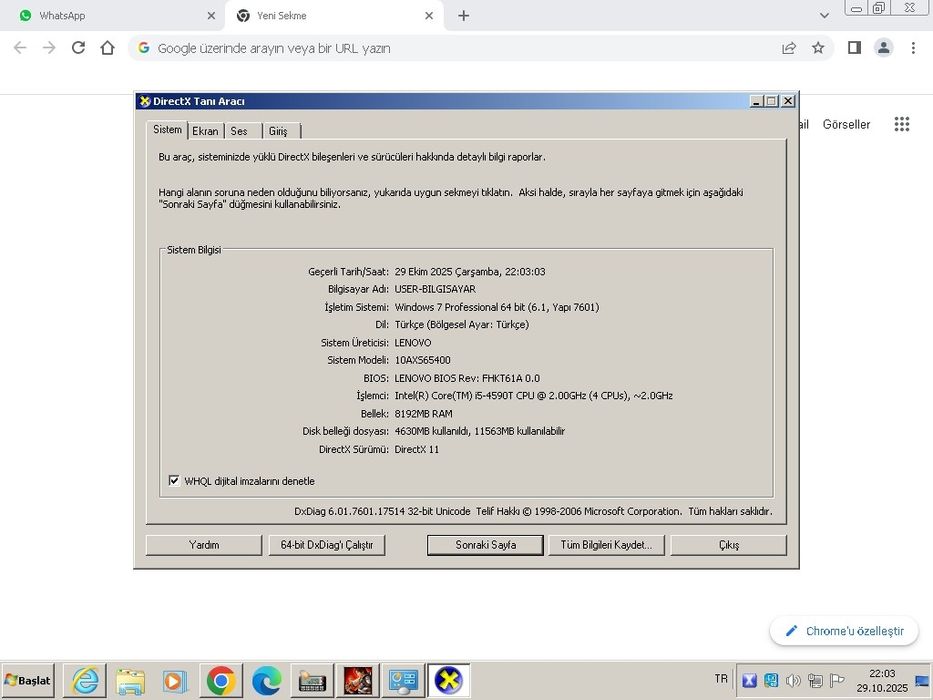This screenshot has height=700, width=933.
Task: Click the show desktop tray button
Action: point(922,680)
